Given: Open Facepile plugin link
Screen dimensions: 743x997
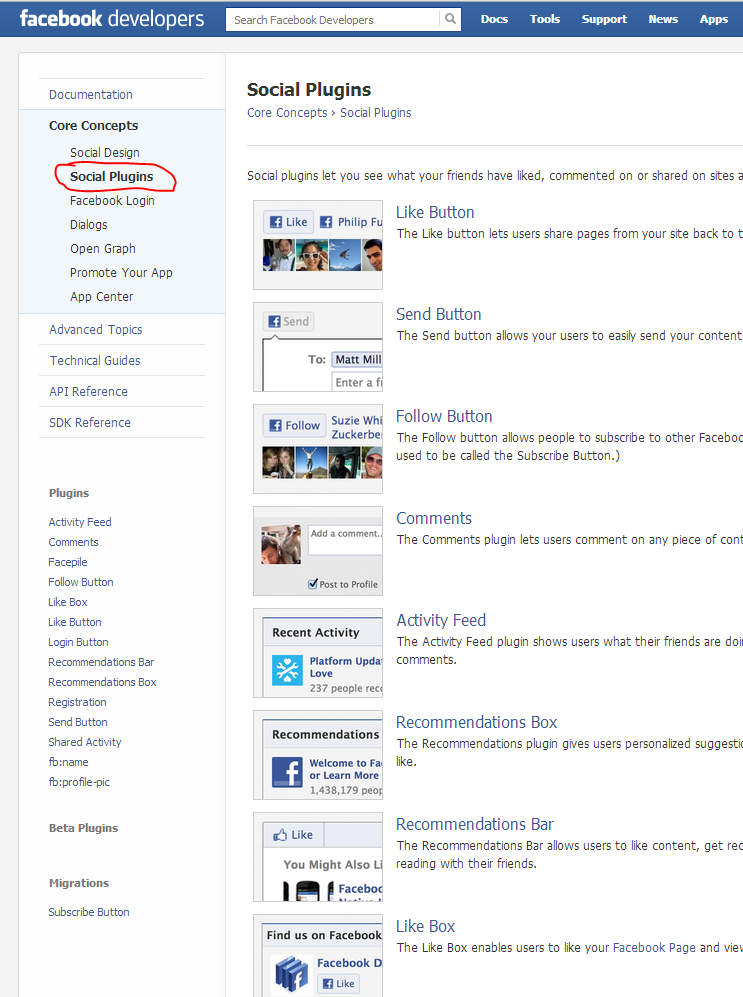Looking at the screenshot, I should tap(68, 562).
